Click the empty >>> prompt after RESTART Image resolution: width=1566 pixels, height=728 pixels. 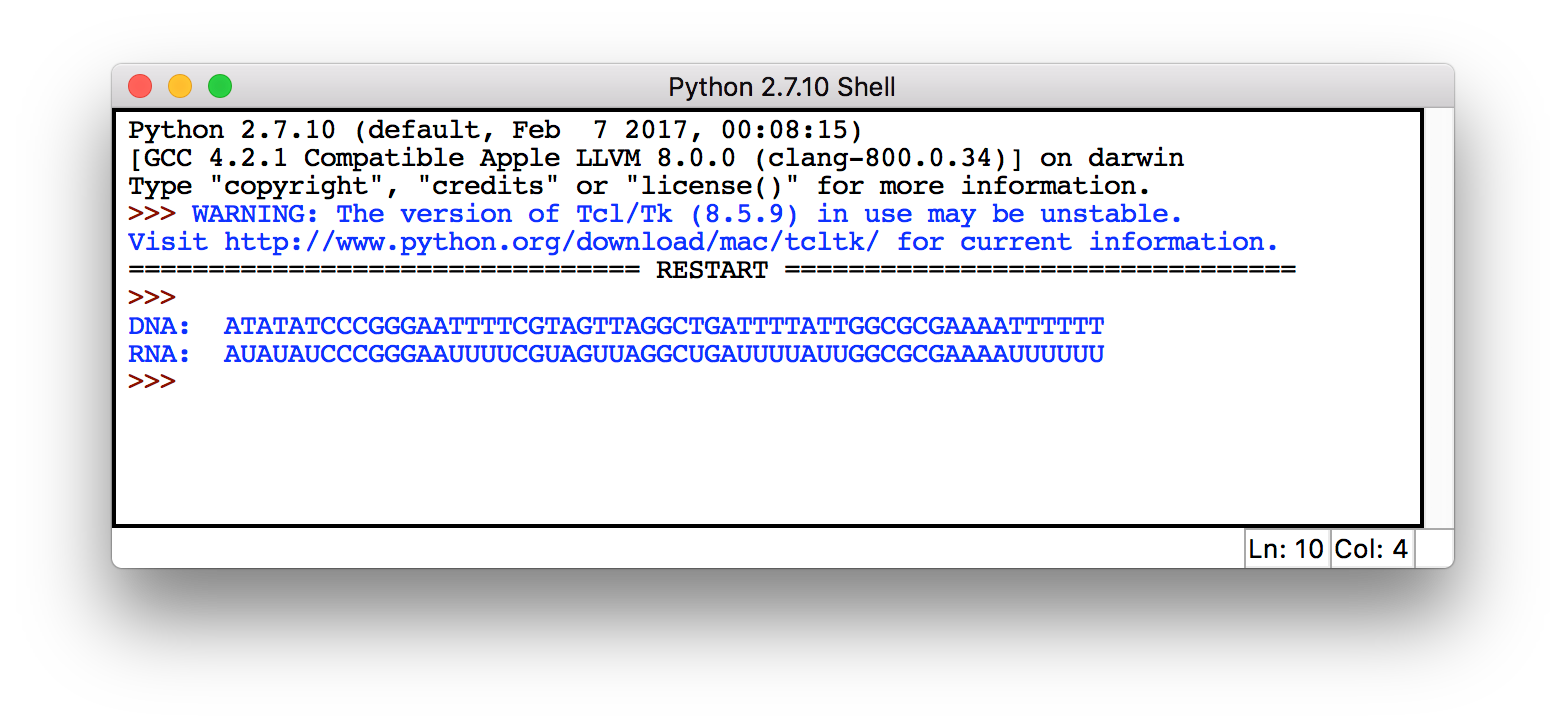tap(152, 298)
